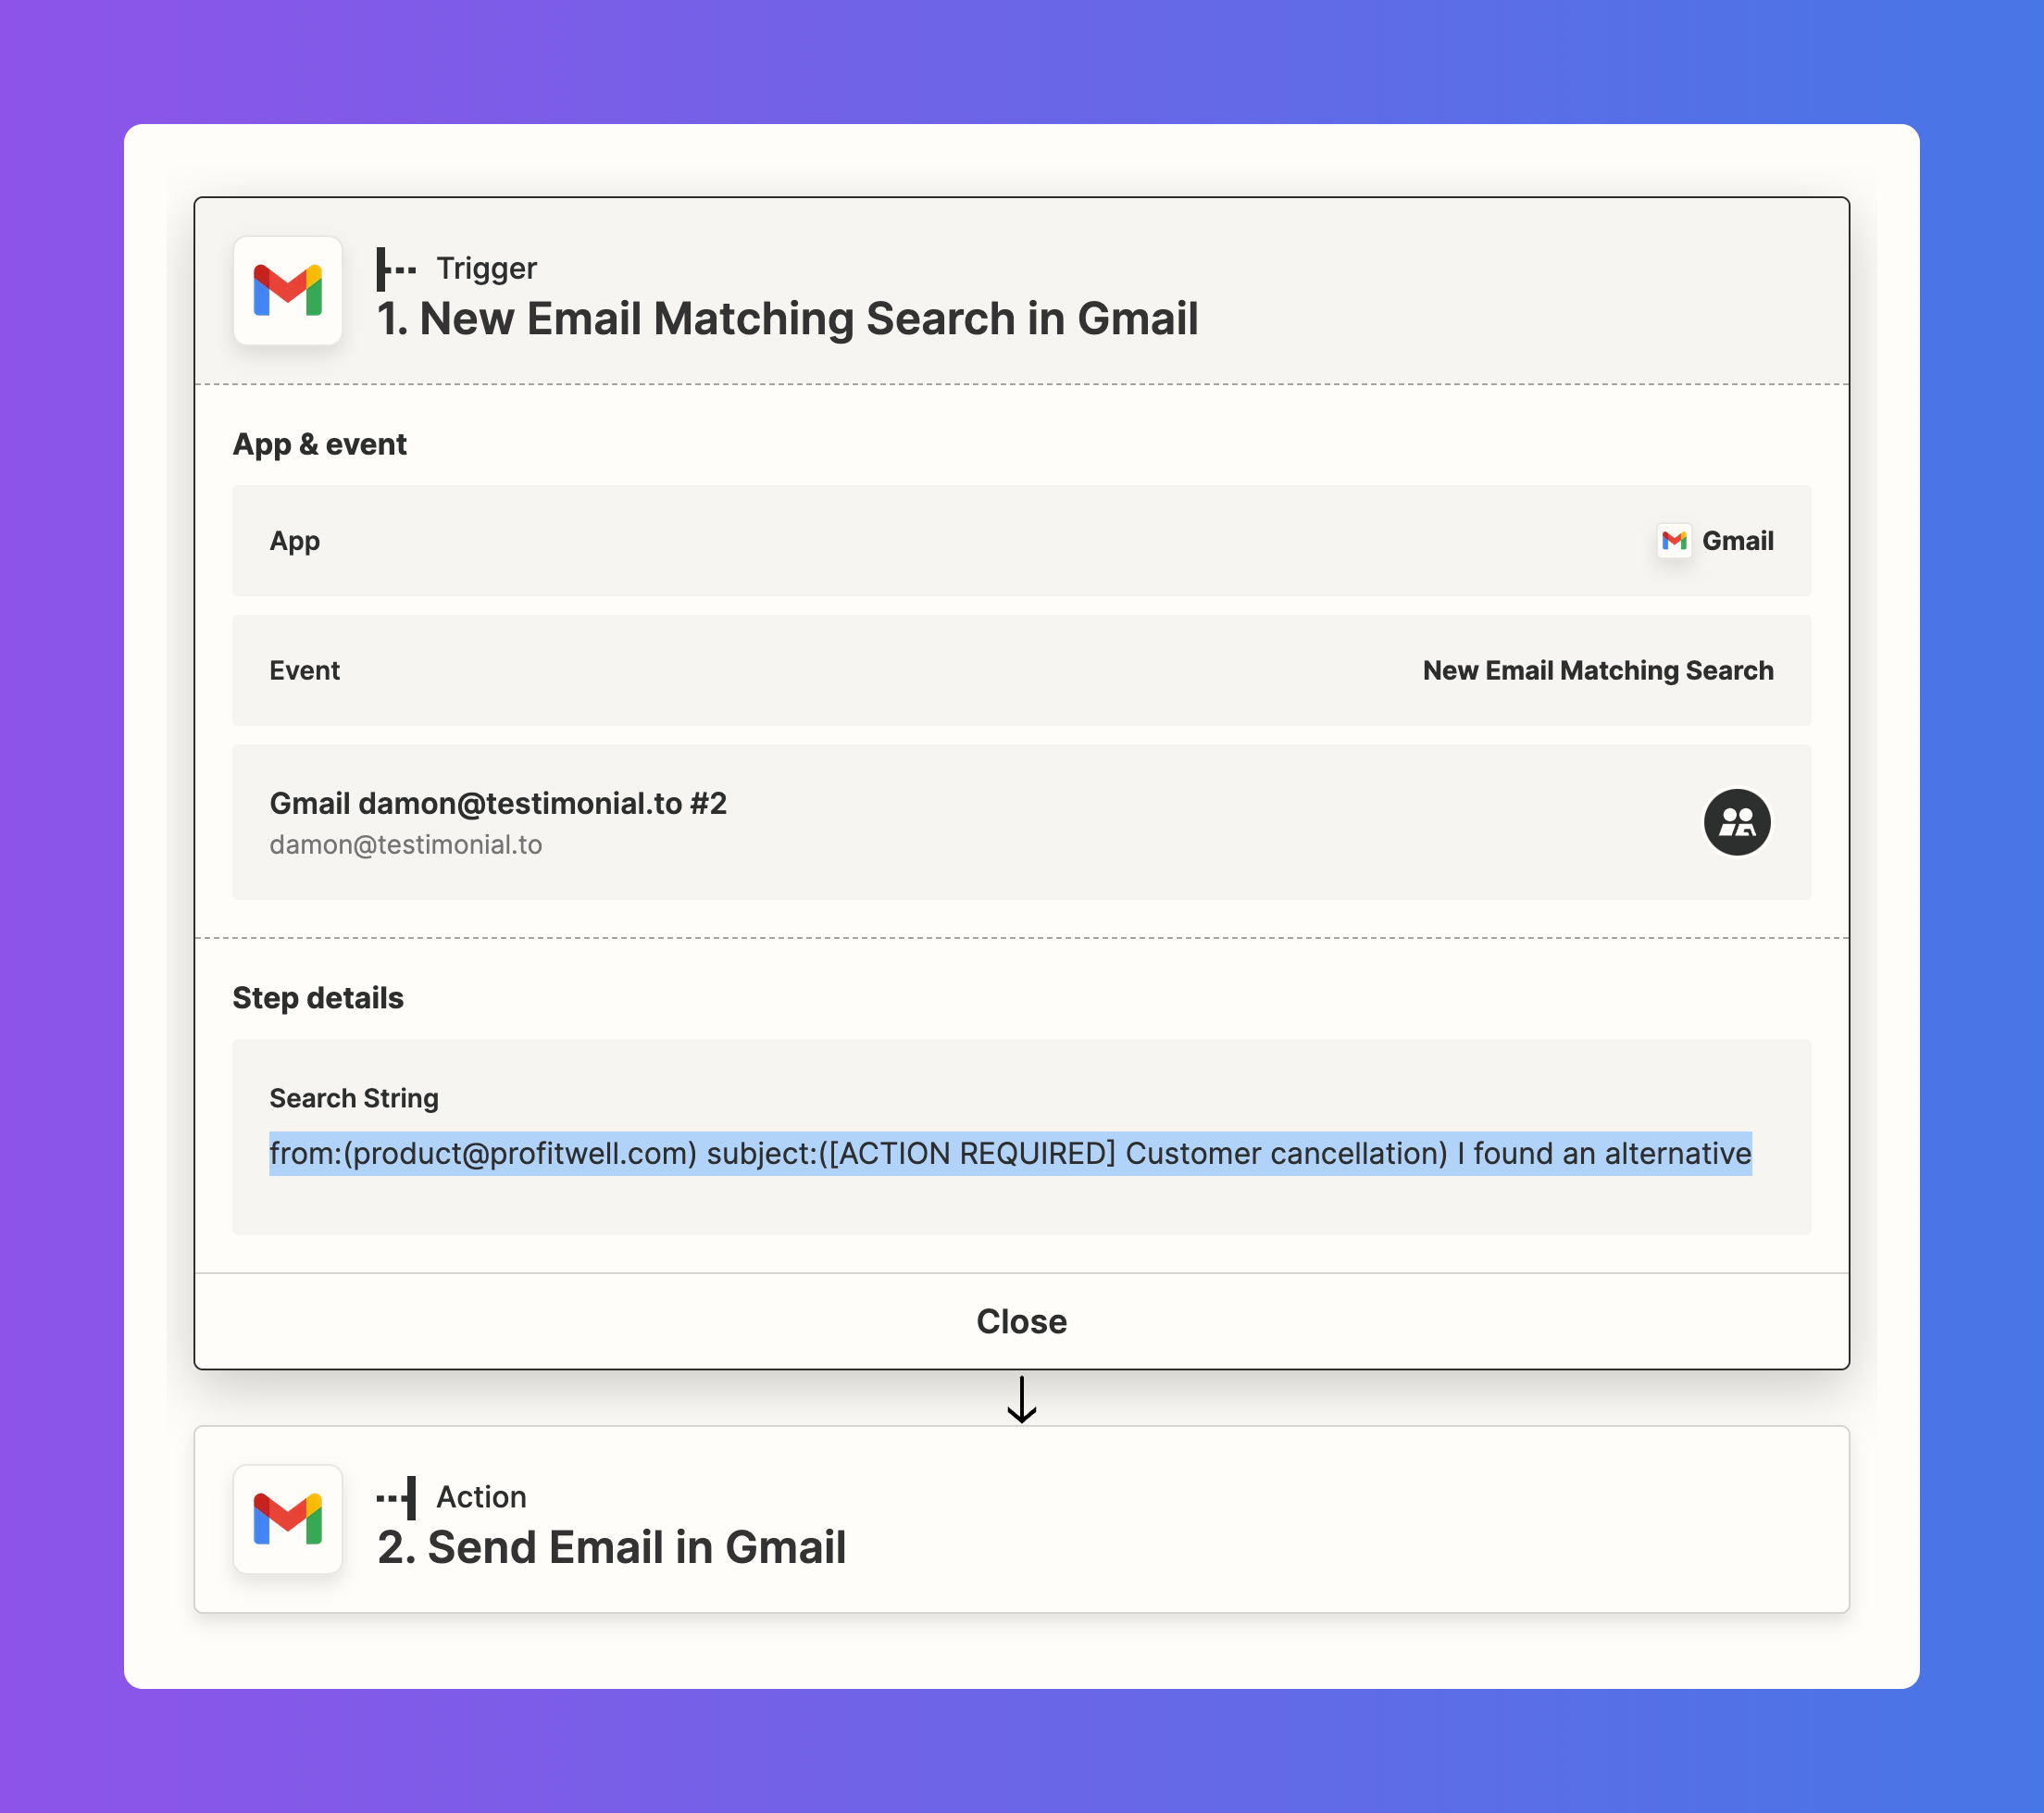The image size is (2044, 1813).
Task: Select the highlighted Search String text
Action: tap(1010, 1153)
